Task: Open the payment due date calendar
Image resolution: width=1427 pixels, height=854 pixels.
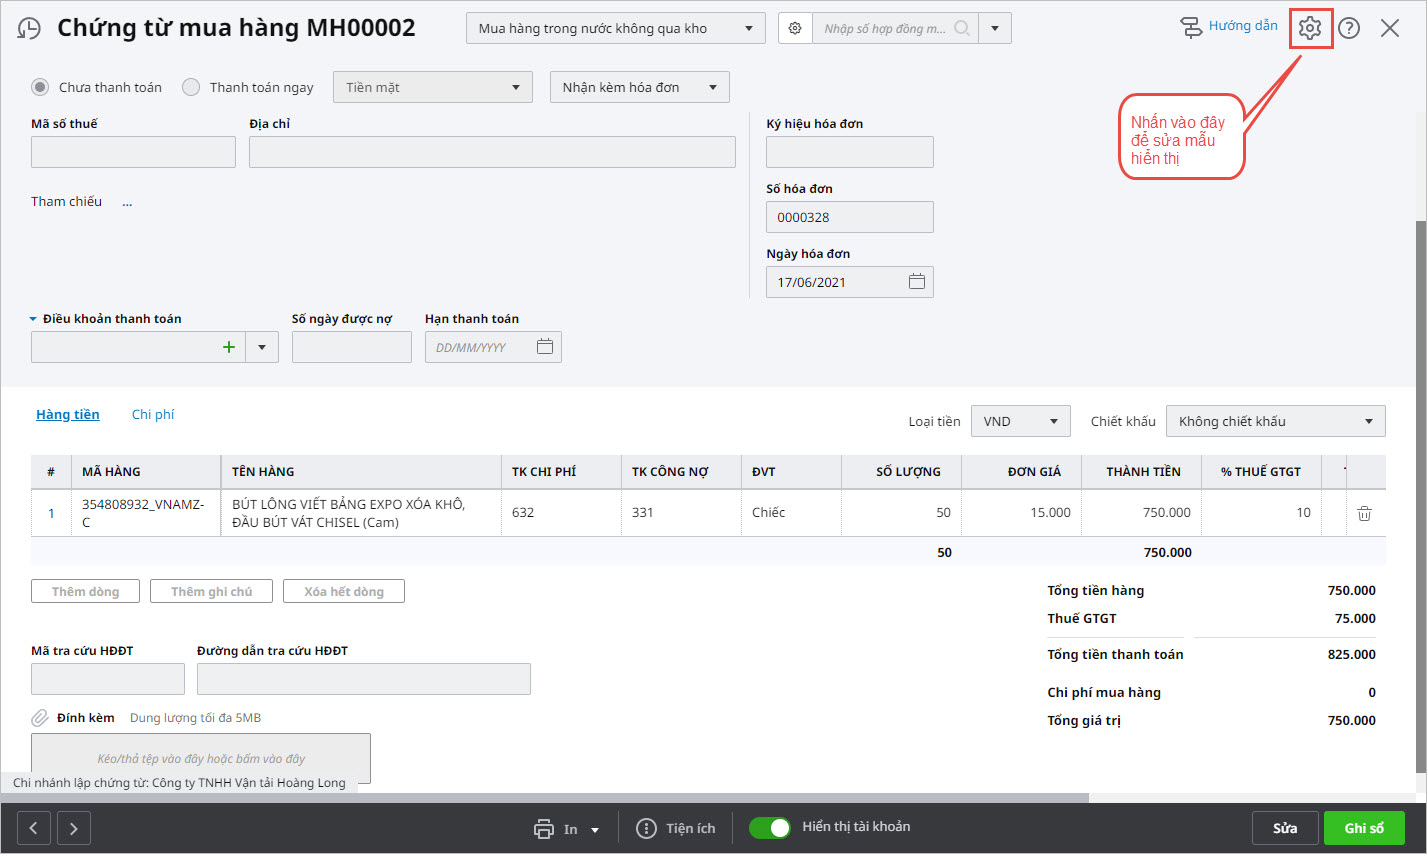Action: click(545, 347)
